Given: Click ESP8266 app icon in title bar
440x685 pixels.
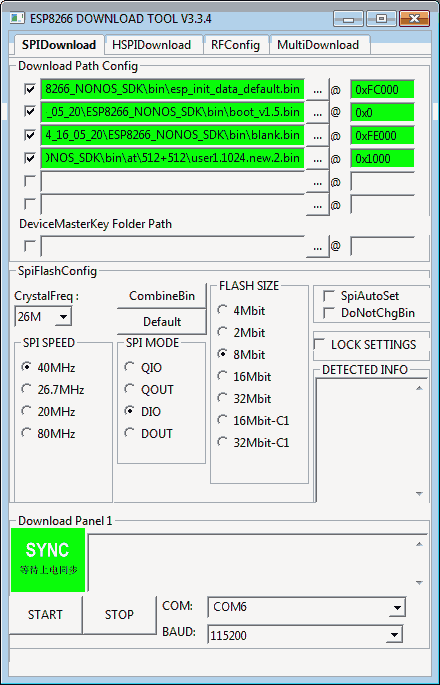Looking at the screenshot, I should click(17, 18).
